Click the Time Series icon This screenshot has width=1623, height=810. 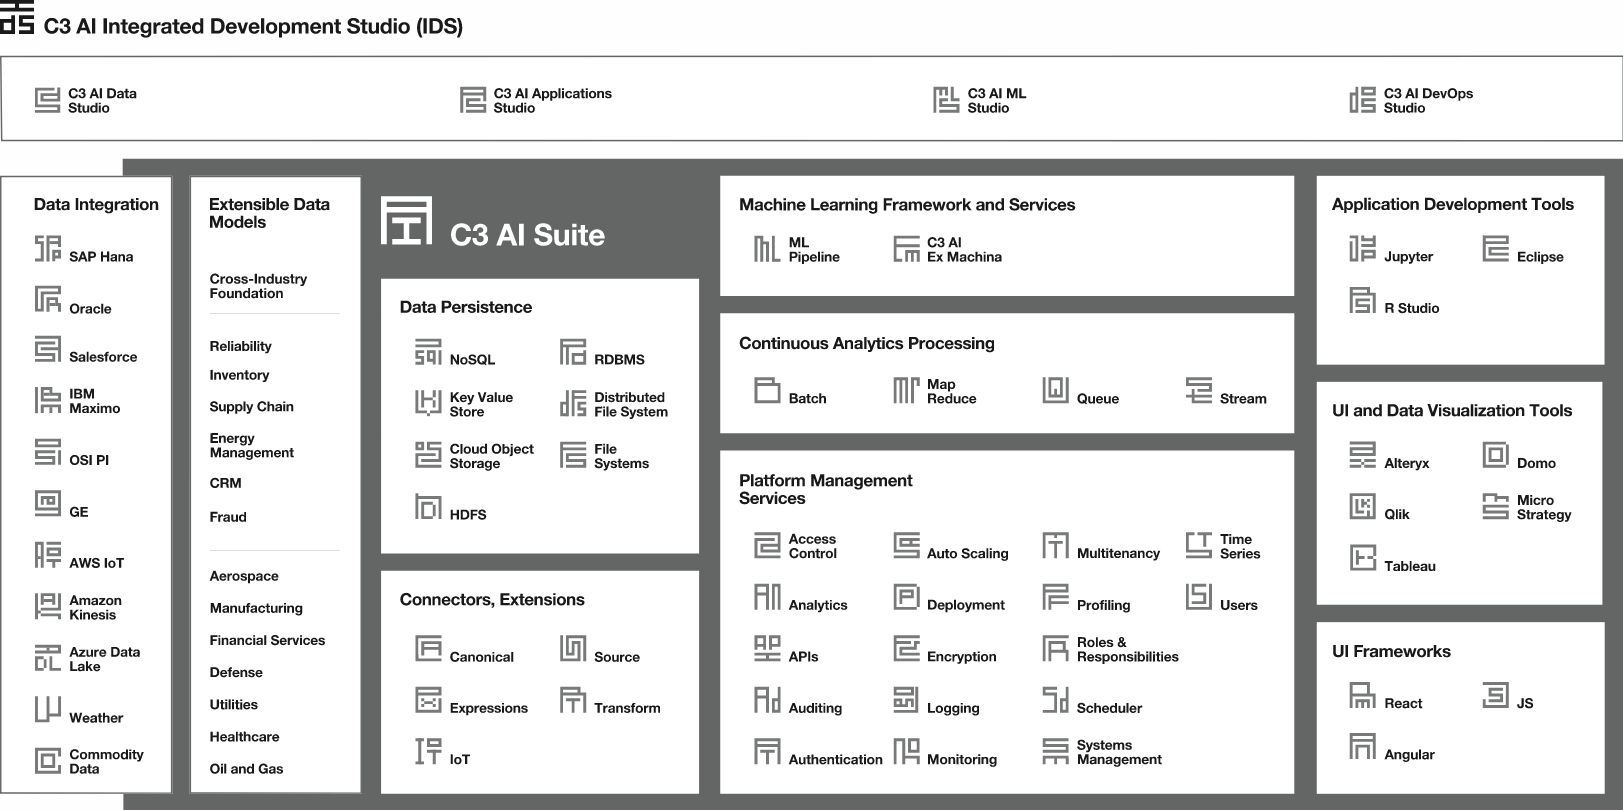[x=1199, y=545]
